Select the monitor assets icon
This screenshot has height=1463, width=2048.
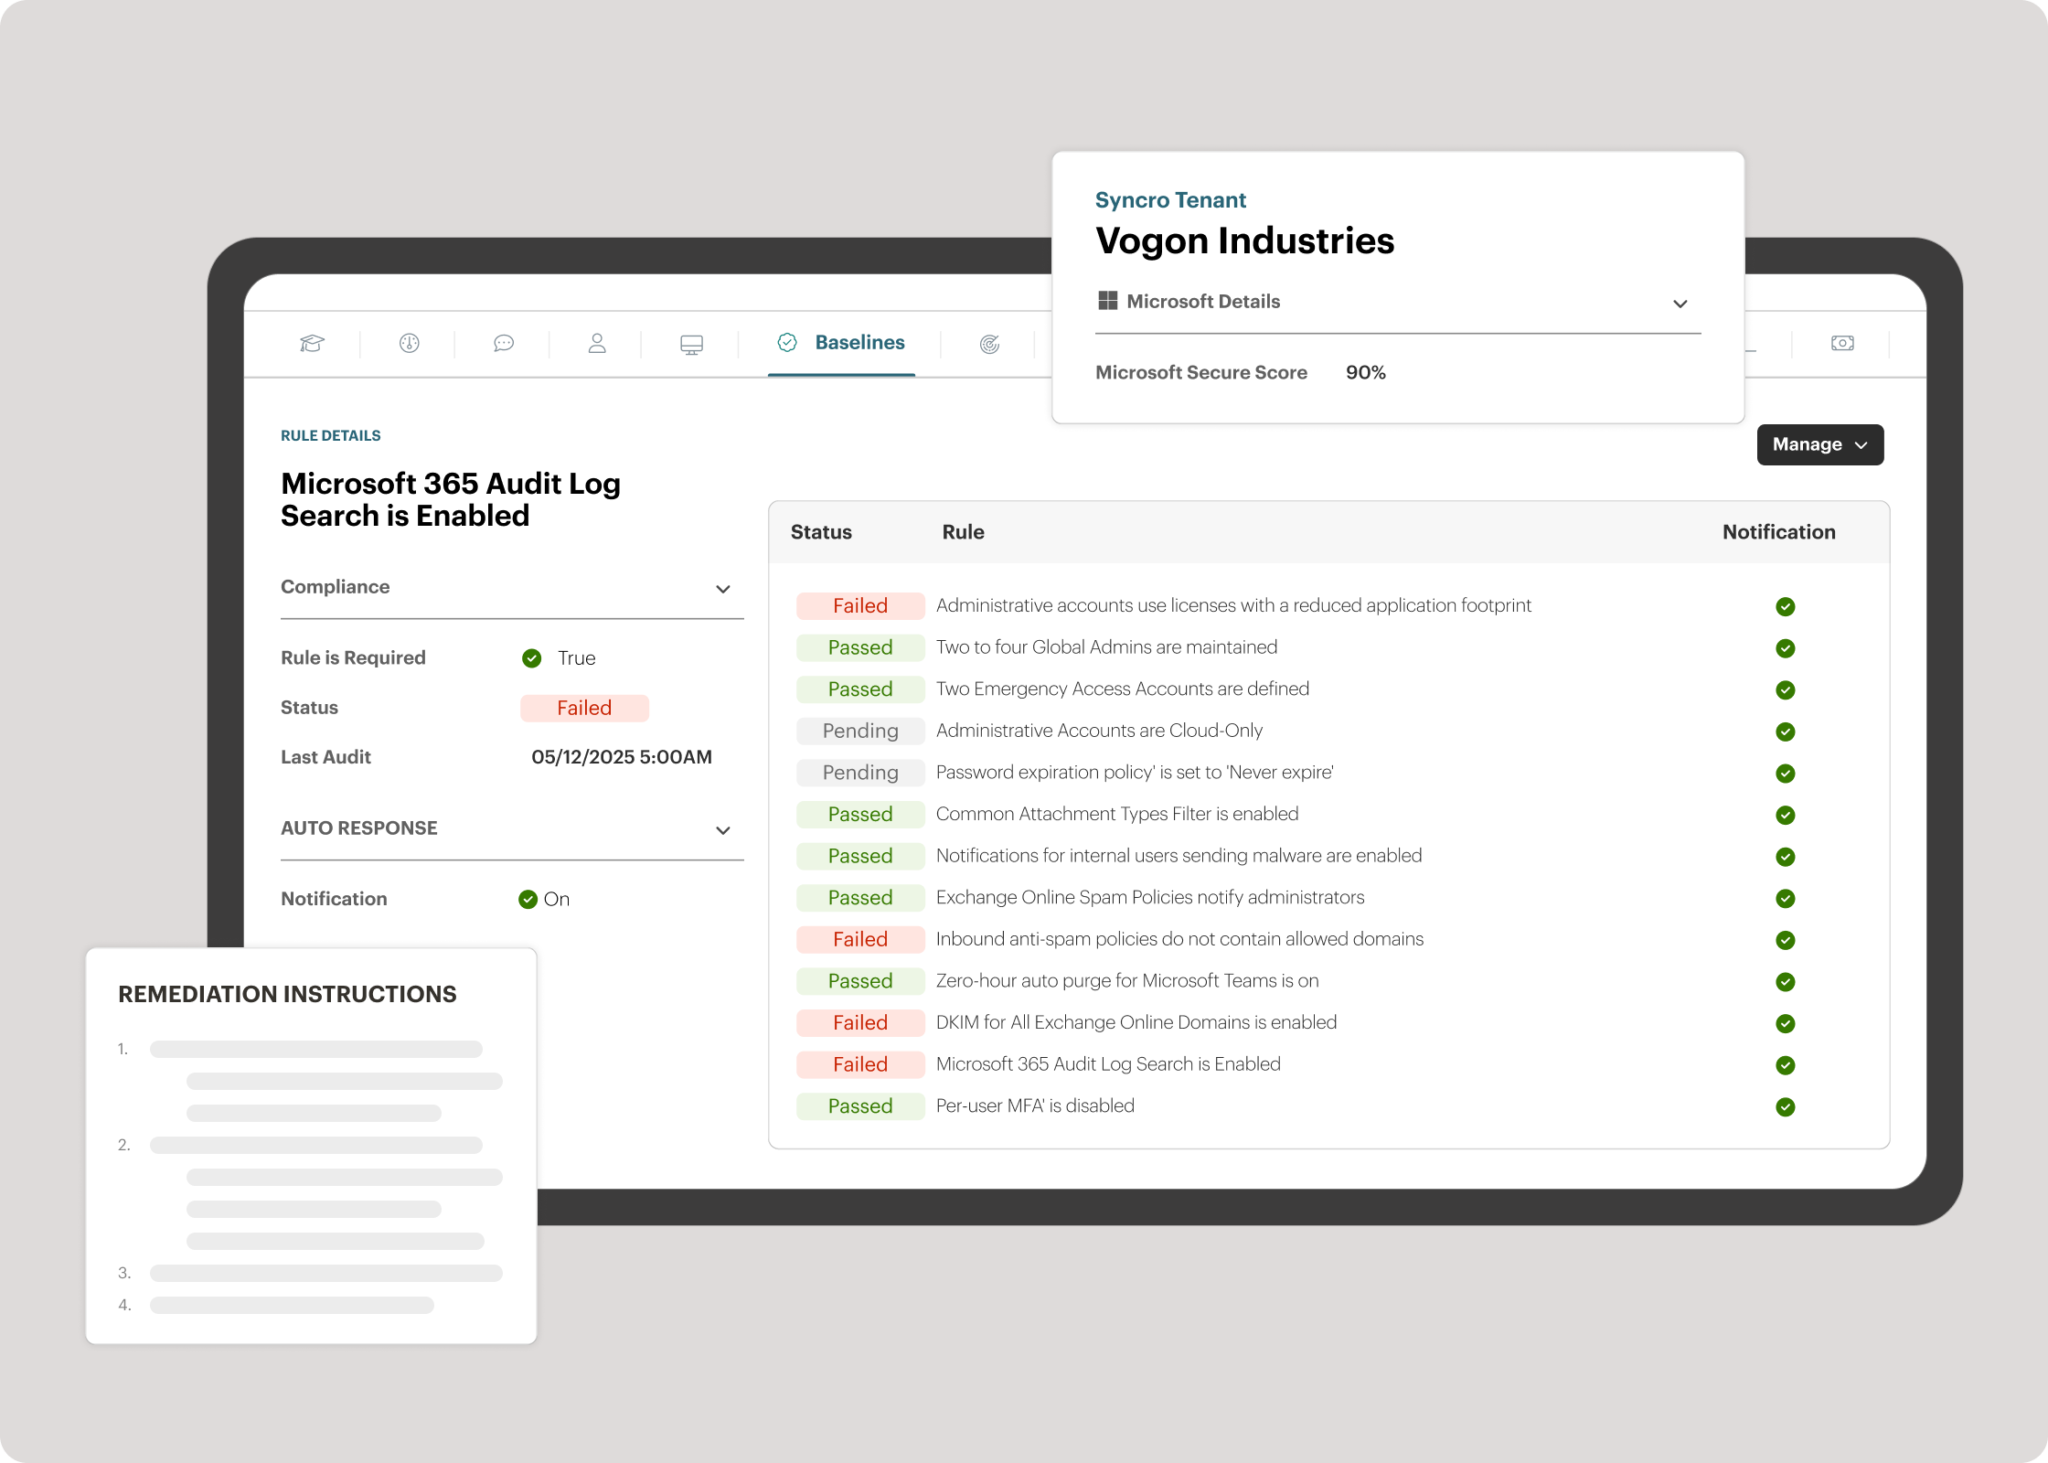pyautogui.click(x=689, y=343)
